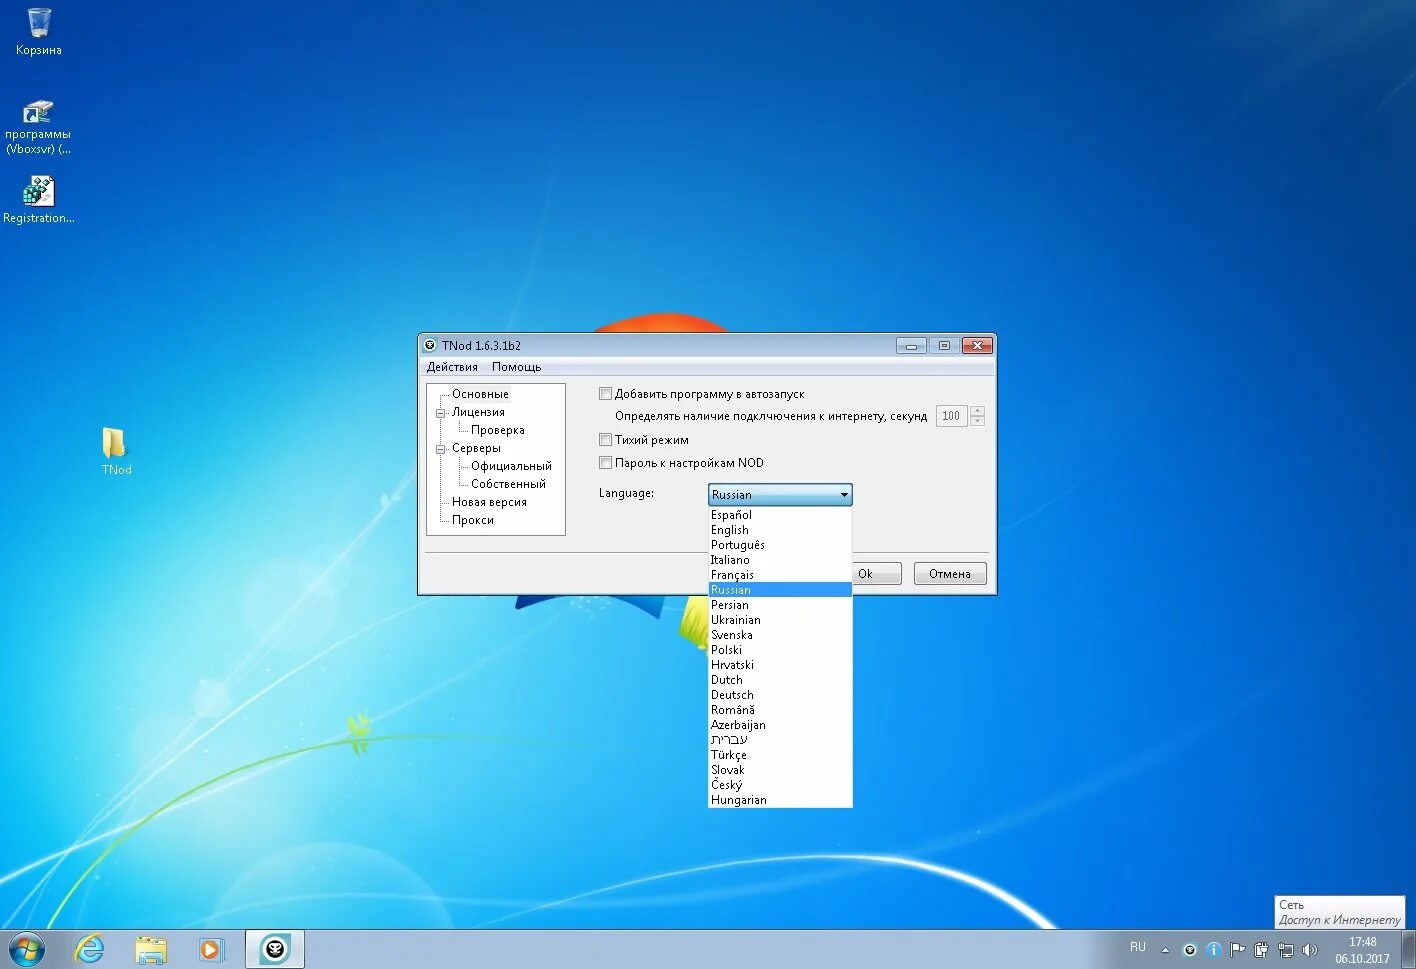1416x969 pixels.
Task: Open the Действия menu
Action: click(452, 367)
